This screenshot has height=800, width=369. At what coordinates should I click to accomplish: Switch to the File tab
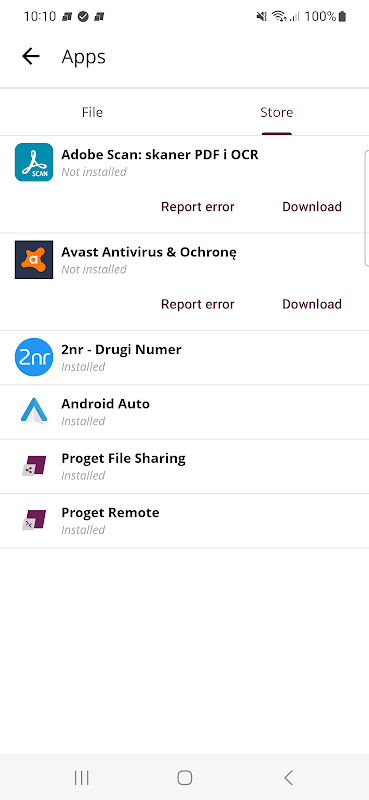coord(92,112)
